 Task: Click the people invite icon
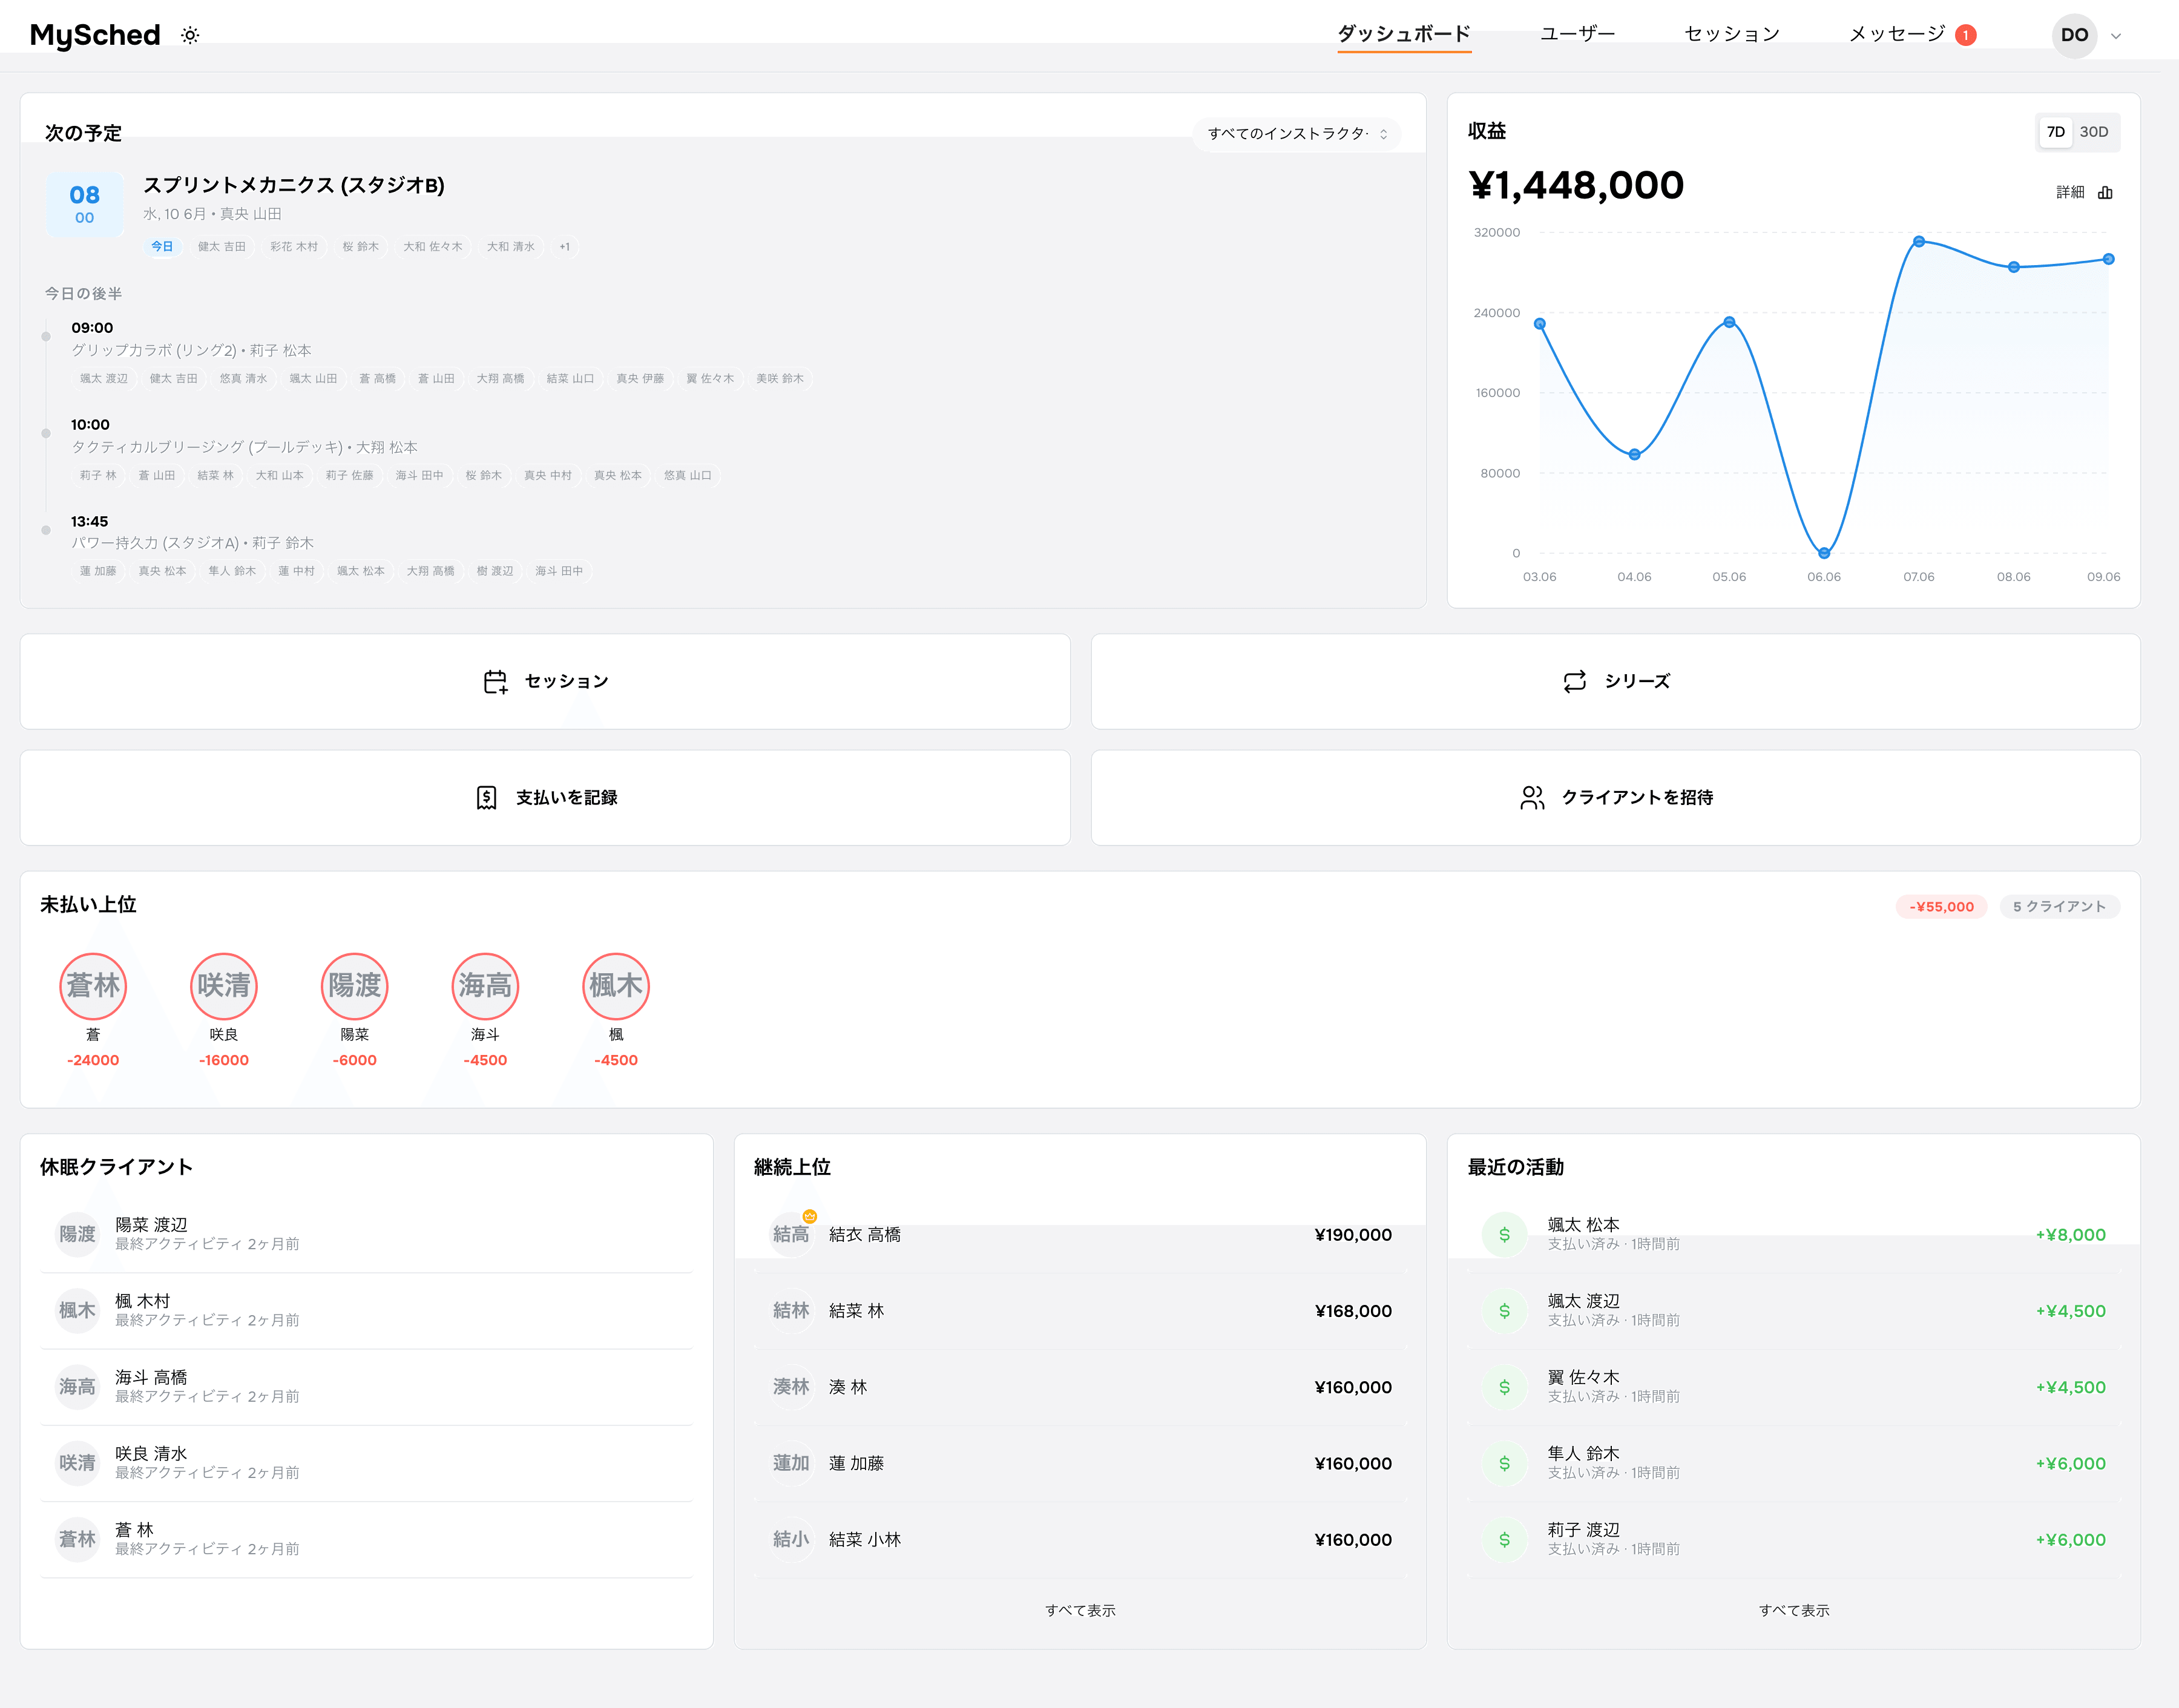[x=1532, y=798]
